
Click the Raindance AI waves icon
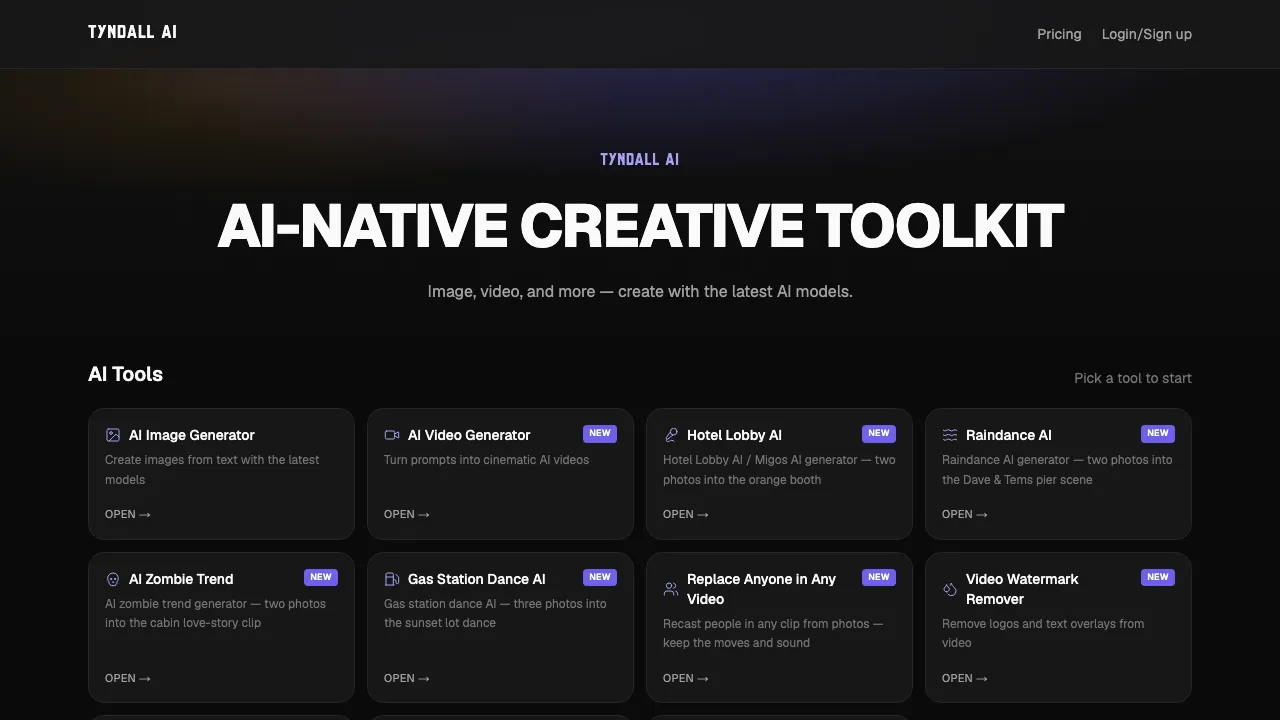click(950, 435)
